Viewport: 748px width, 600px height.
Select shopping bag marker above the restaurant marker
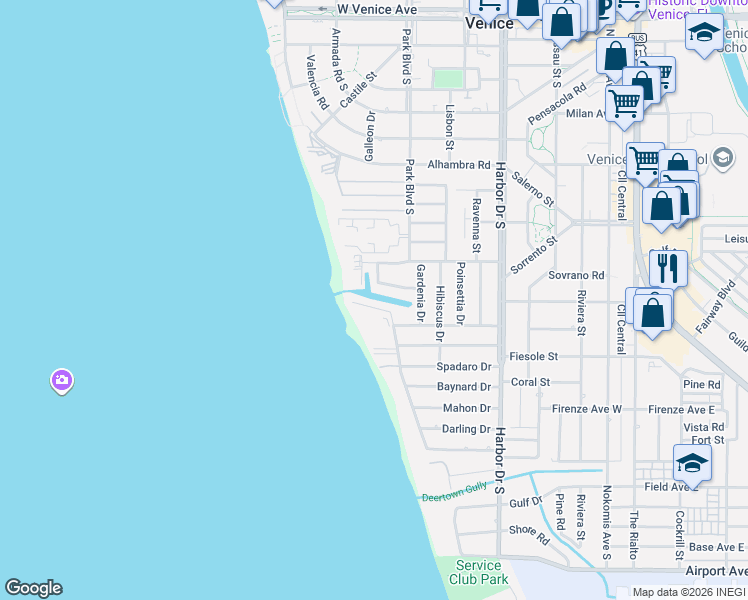click(661, 208)
